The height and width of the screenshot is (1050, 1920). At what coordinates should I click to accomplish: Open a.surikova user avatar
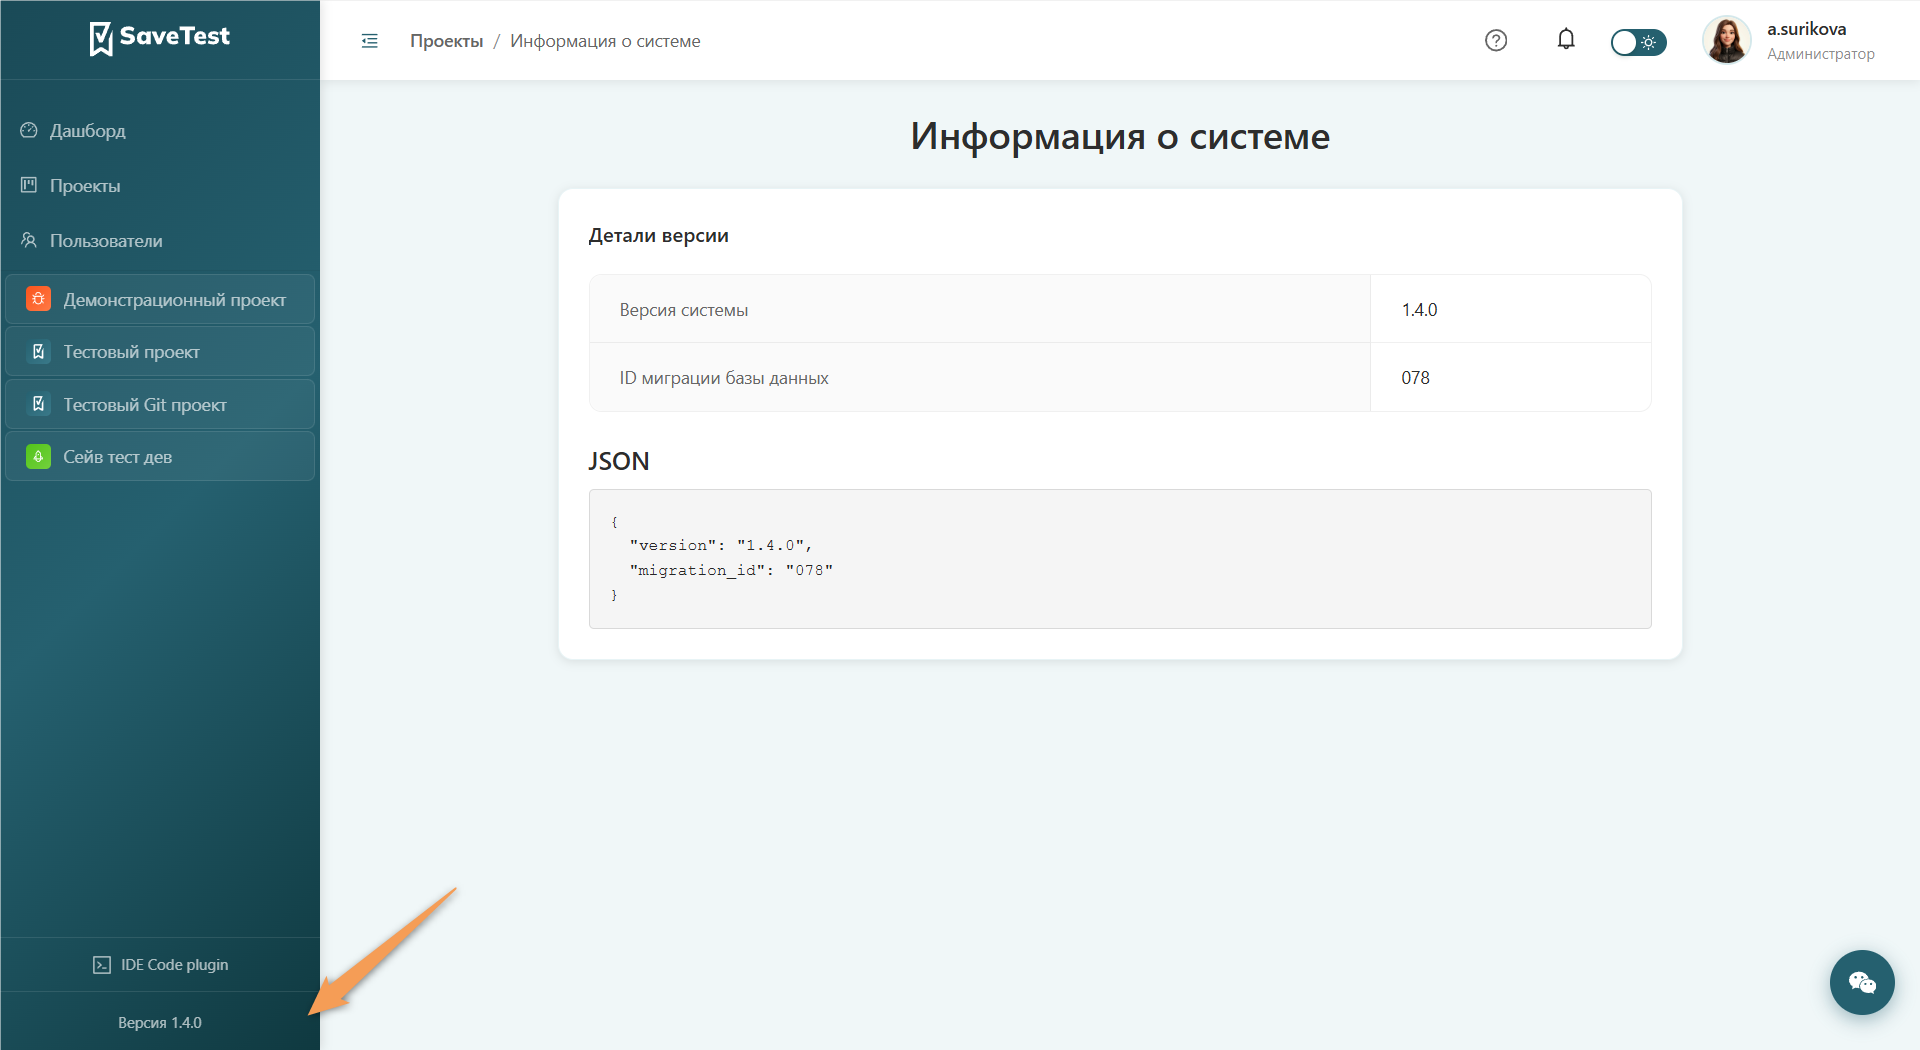point(1727,41)
